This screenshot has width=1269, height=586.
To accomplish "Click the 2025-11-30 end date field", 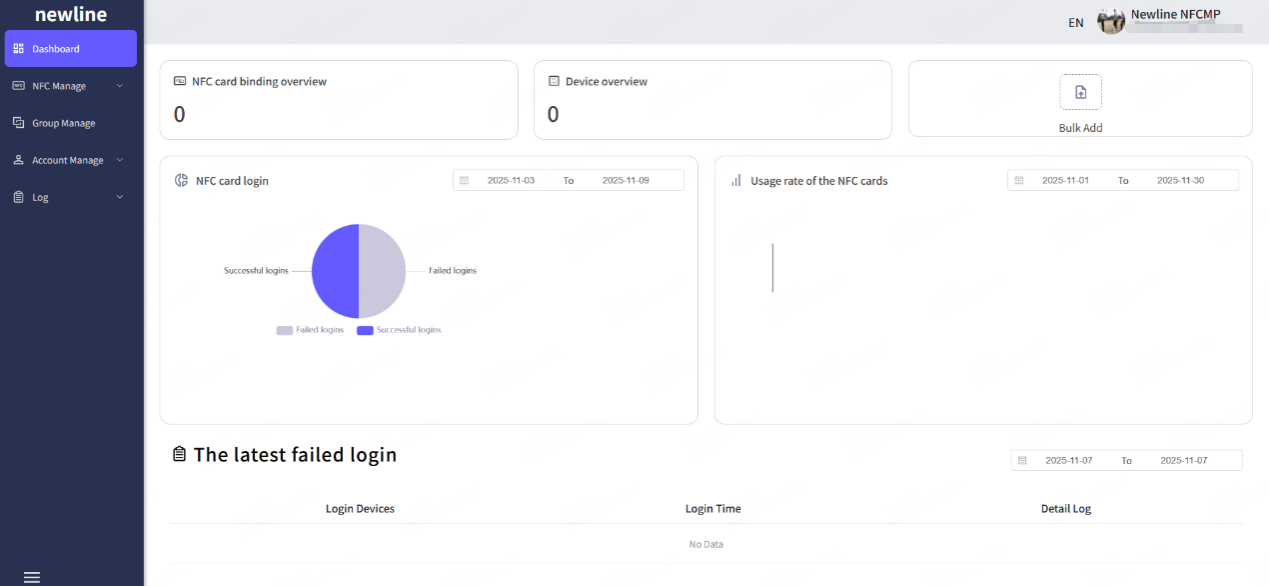I will coord(1180,181).
